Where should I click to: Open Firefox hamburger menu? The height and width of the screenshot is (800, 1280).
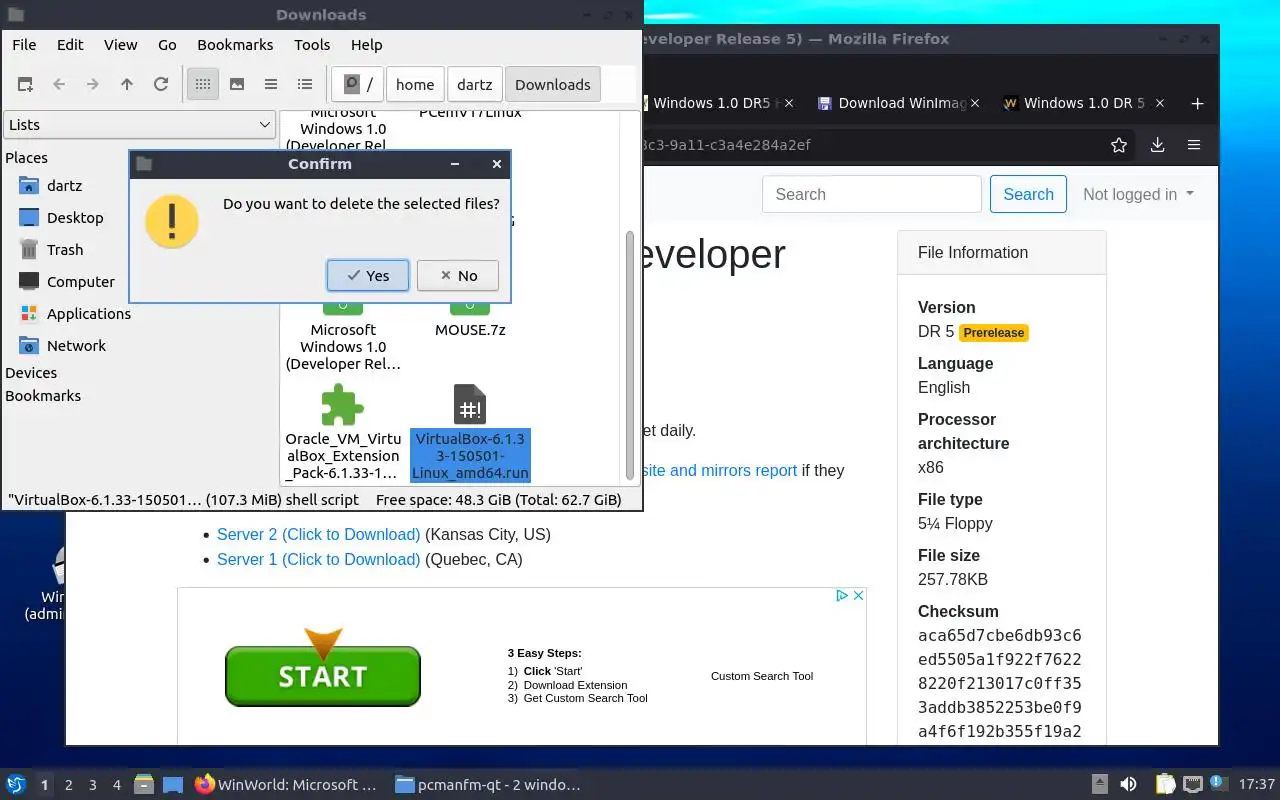point(1194,145)
